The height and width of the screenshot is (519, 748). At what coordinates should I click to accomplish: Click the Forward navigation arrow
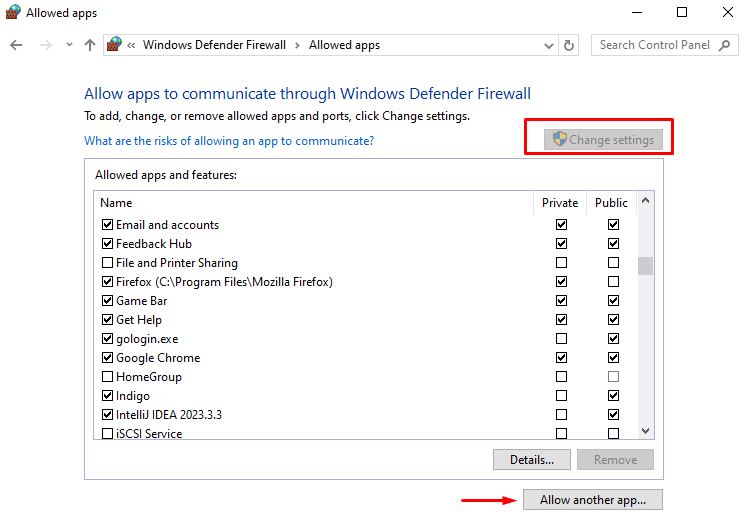pyautogui.click(x=46, y=45)
